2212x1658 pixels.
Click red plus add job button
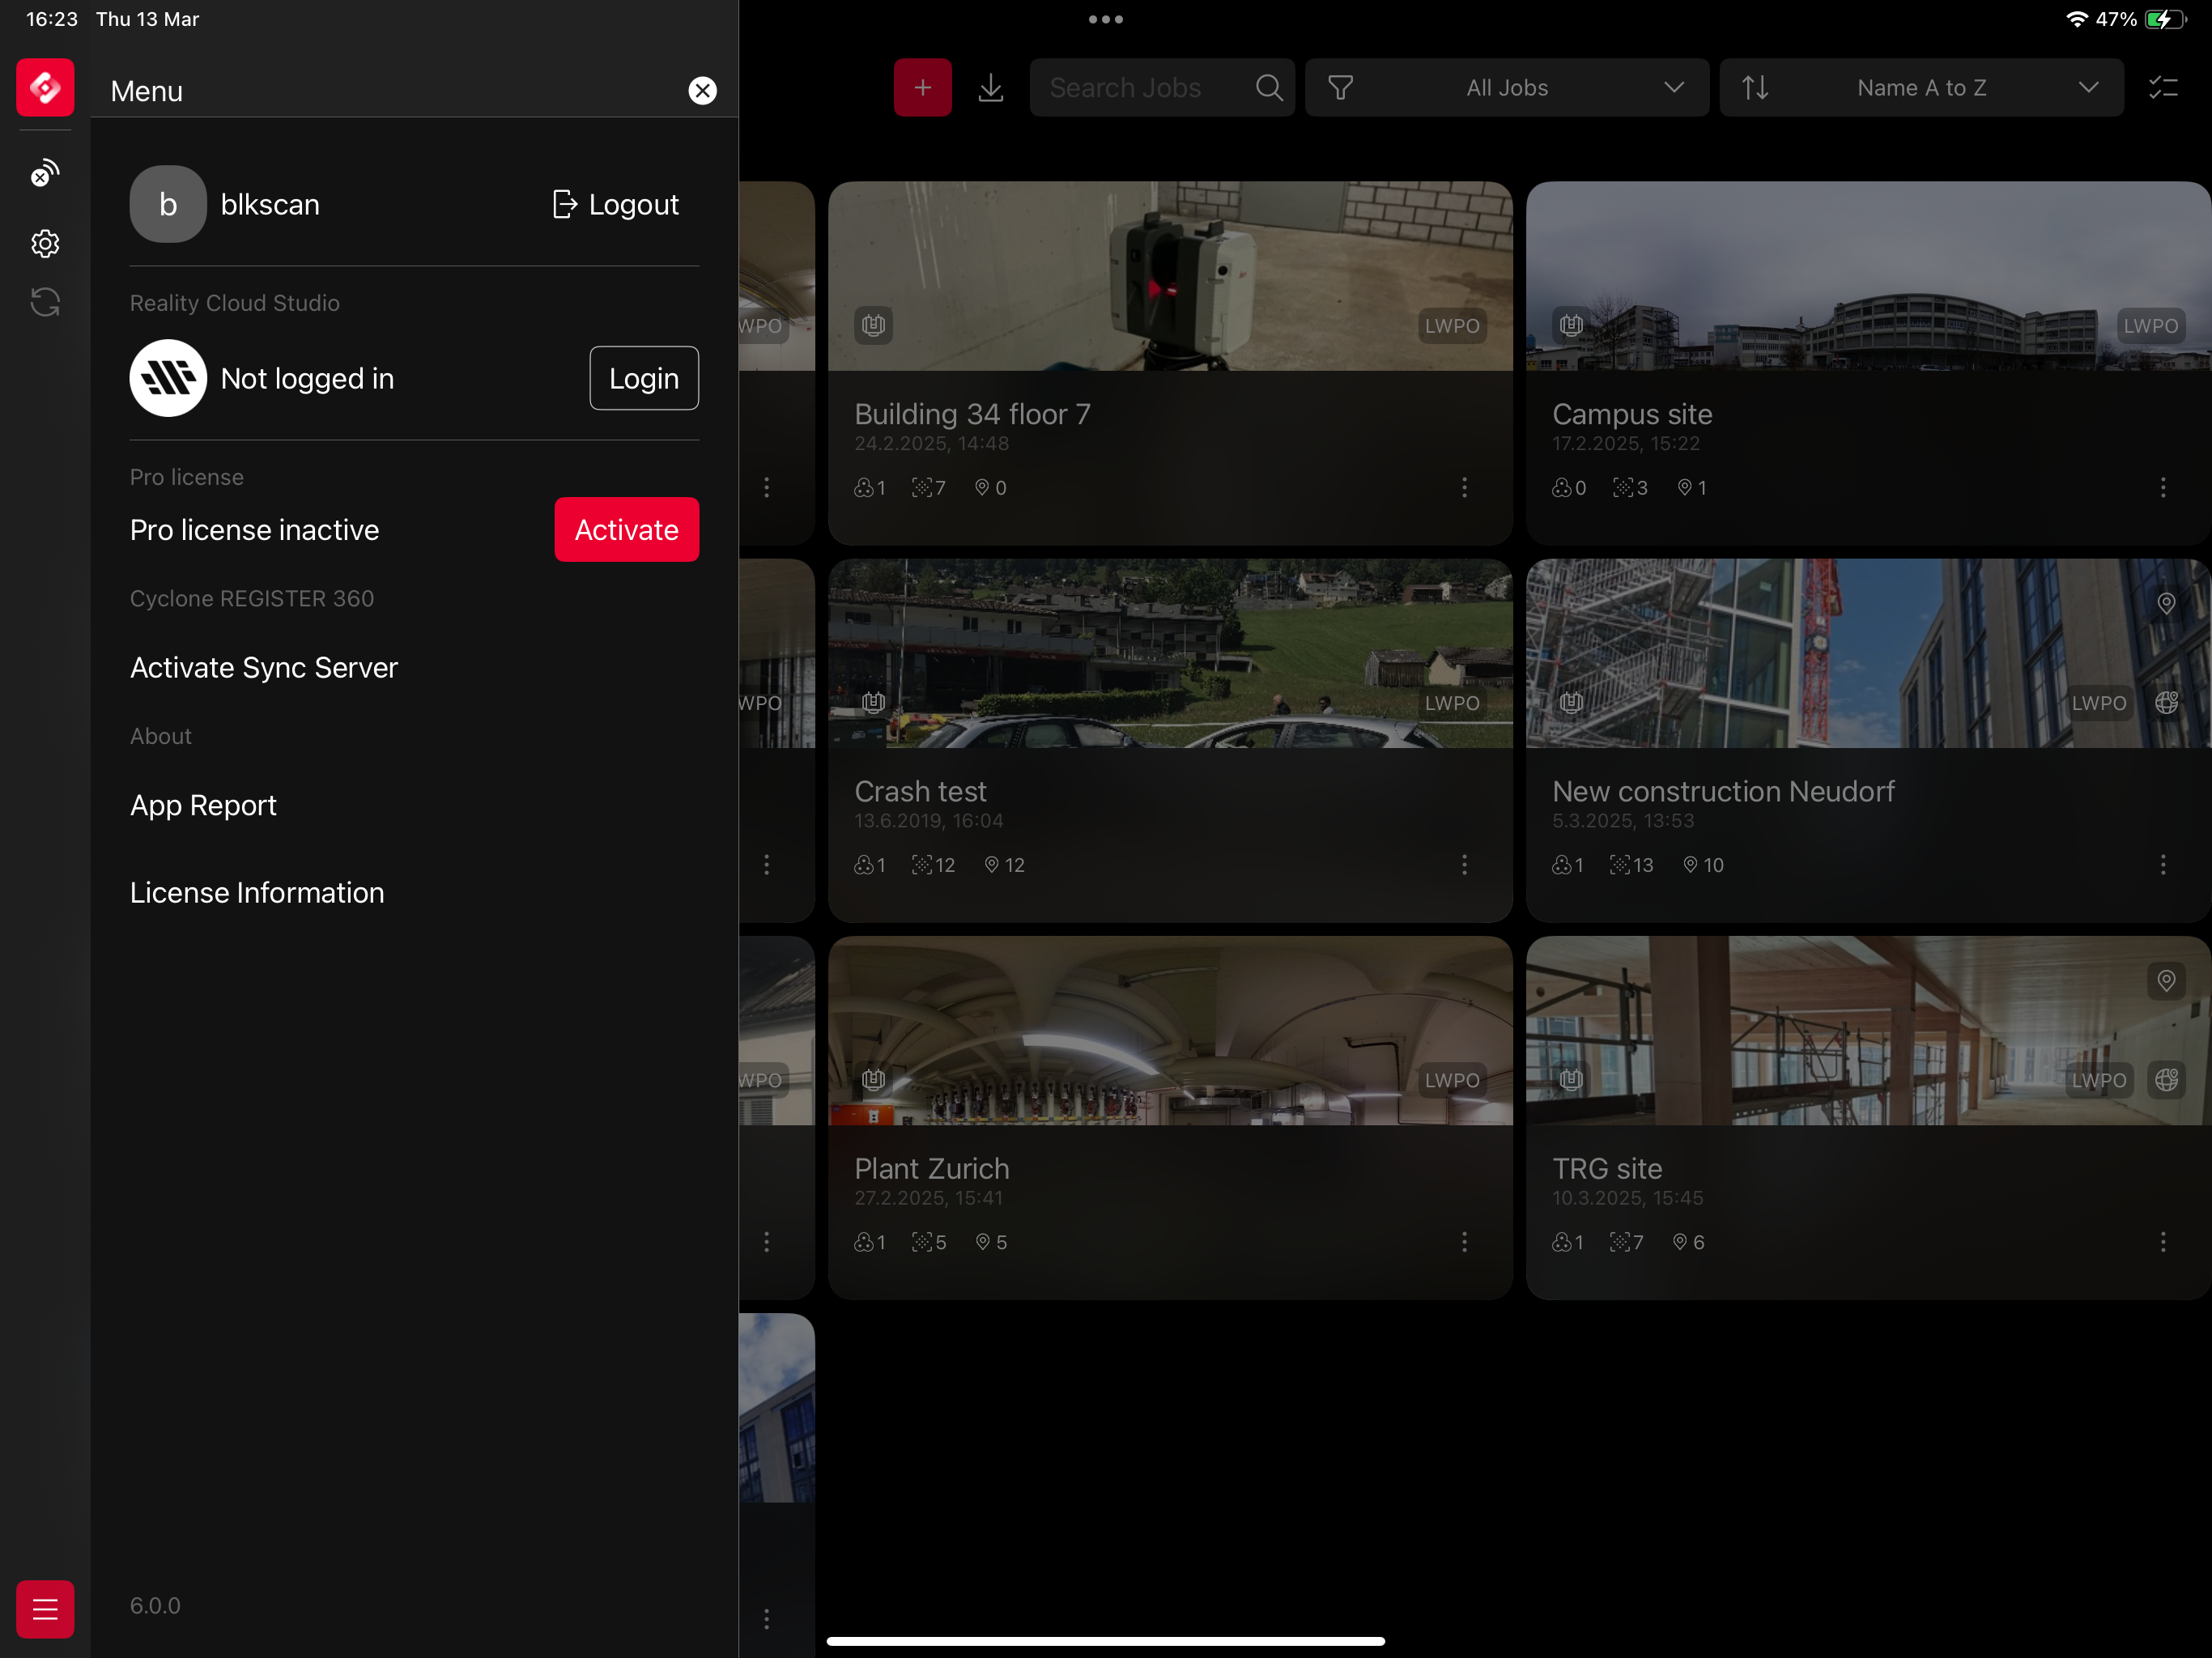(x=922, y=87)
